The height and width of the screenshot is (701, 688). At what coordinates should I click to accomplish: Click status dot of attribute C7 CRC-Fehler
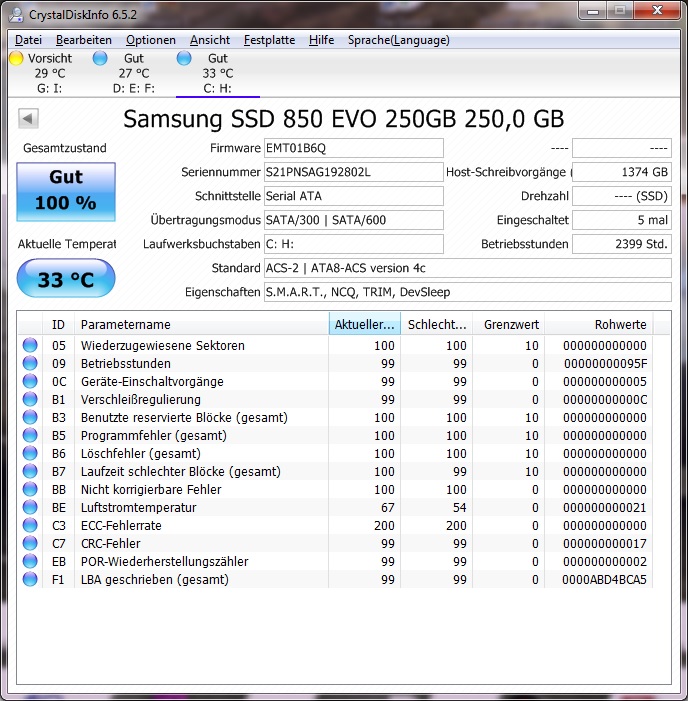pyautogui.click(x=30, y=543)
